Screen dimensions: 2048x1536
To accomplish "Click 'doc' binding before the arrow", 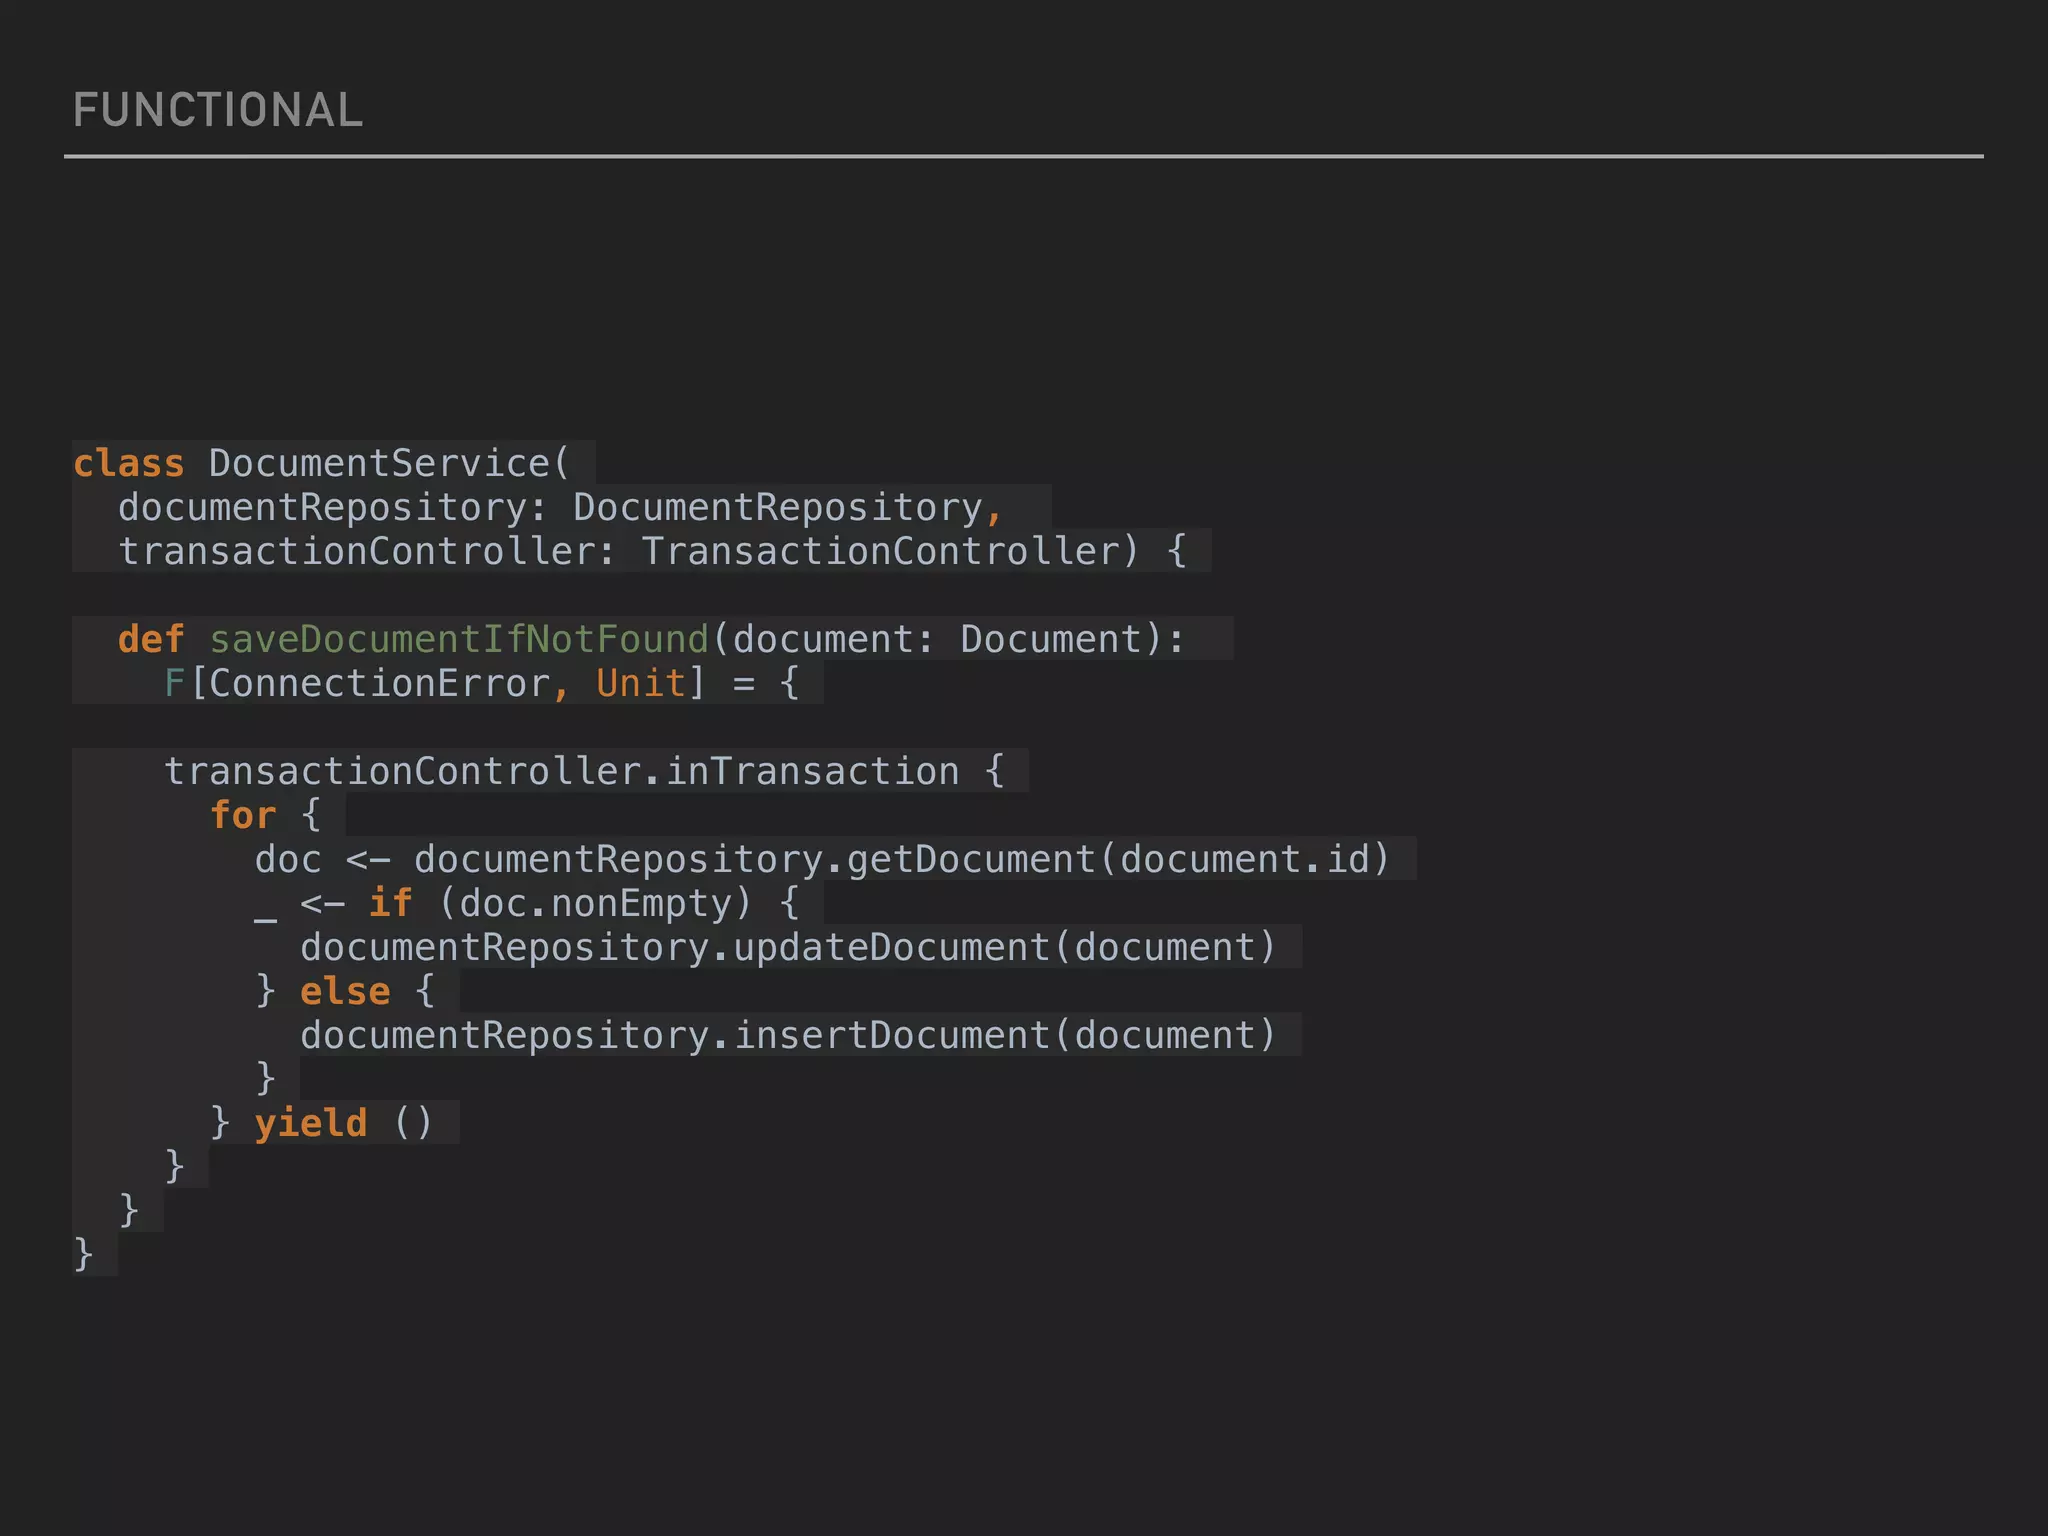I will coord(288,859).
